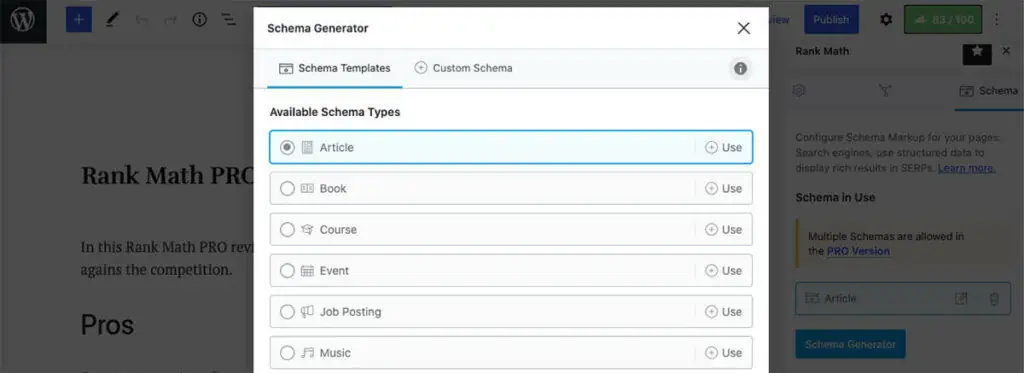Open document details info icon in toolbar
Screen dimensions: 1024x373
[x=199, y=20]
